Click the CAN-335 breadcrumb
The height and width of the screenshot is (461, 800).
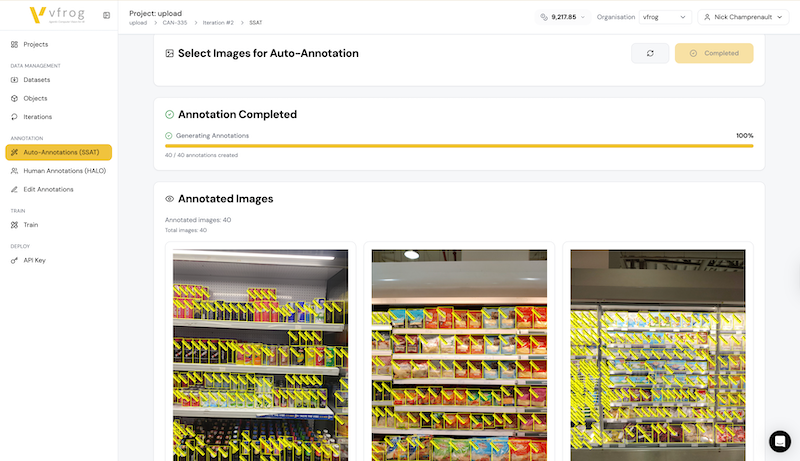click(175, 23)
